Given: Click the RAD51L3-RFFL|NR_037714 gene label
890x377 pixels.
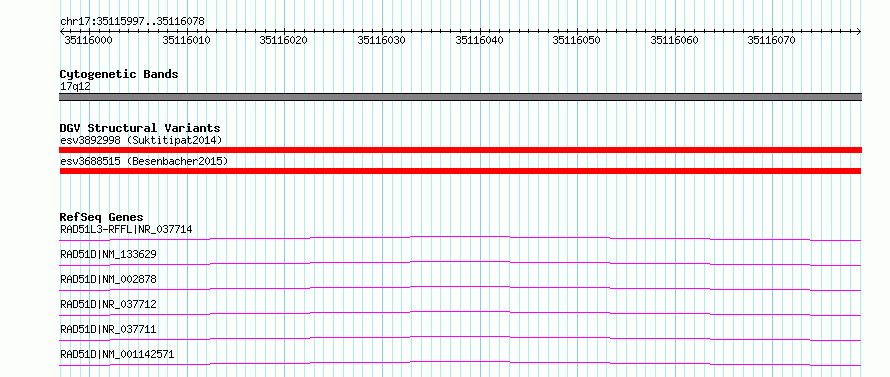Looking at the screenshot, I should pyautogui.click(x=126, y=229).
